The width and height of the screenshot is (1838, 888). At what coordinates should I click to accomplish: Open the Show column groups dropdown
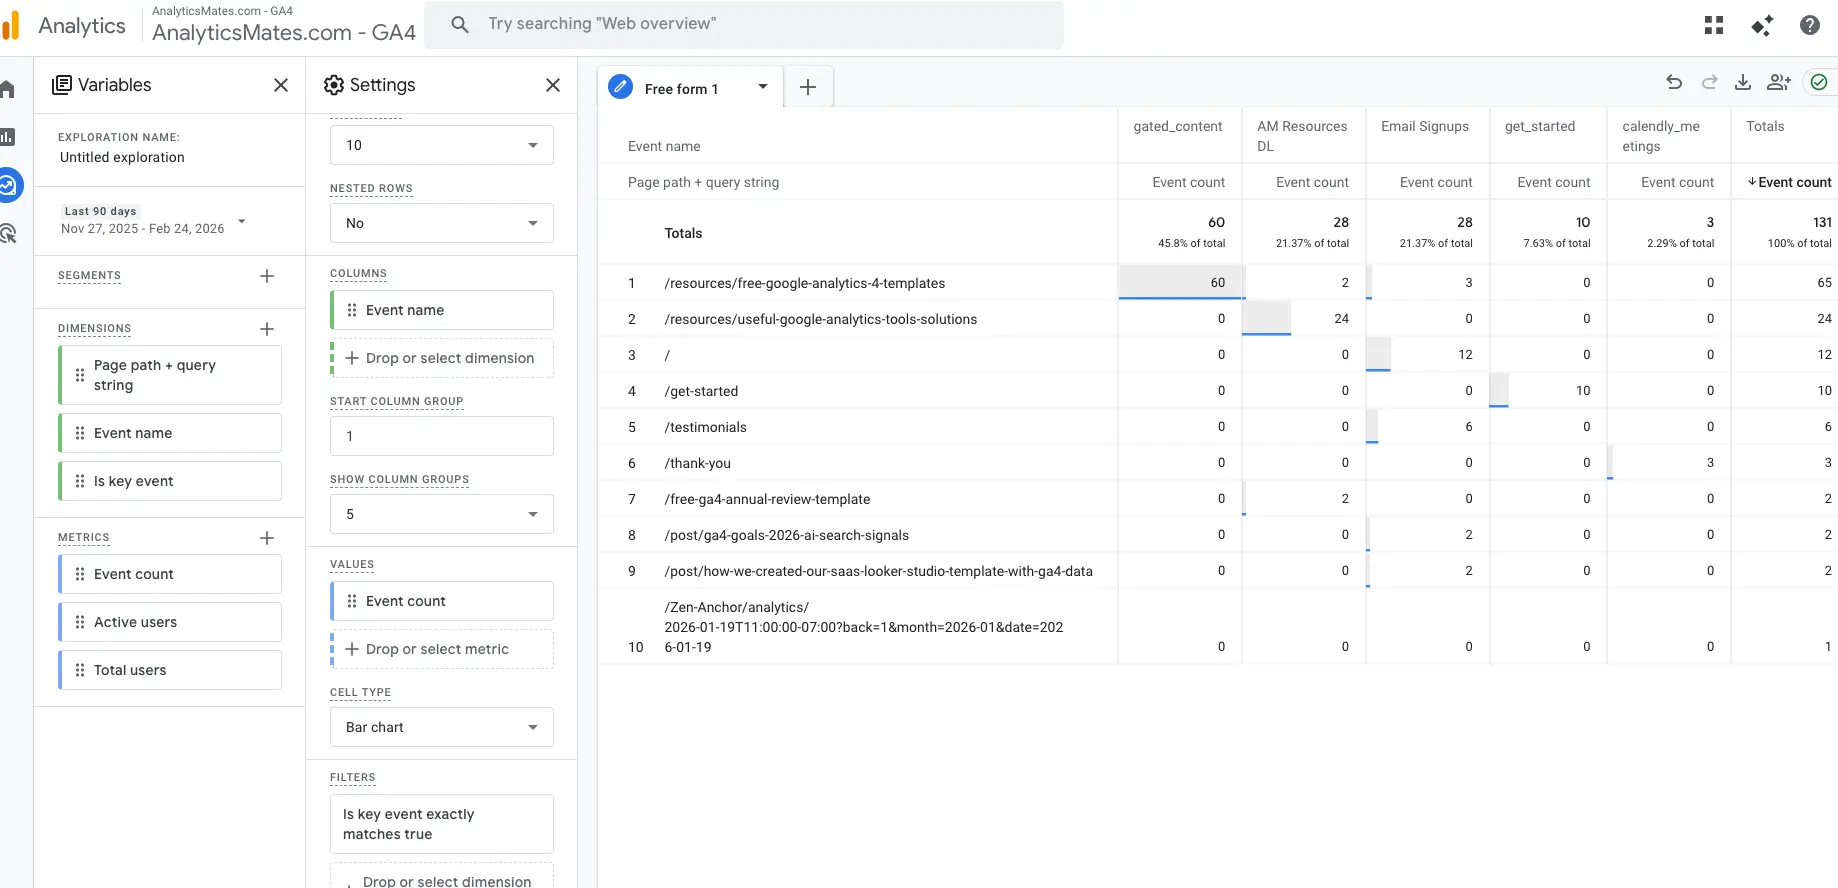point(442,514)
